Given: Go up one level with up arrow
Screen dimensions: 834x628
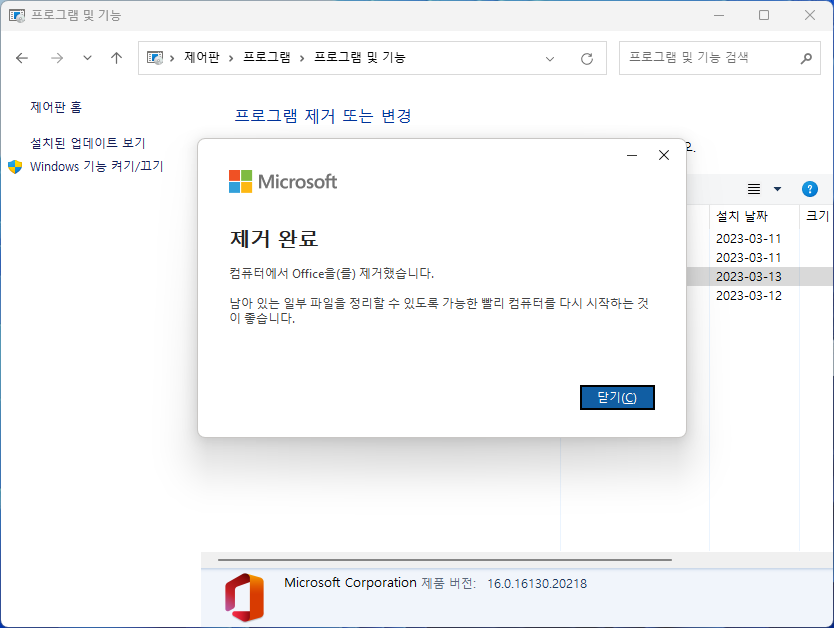Looking at the screenshot, I should click(116, 58).
